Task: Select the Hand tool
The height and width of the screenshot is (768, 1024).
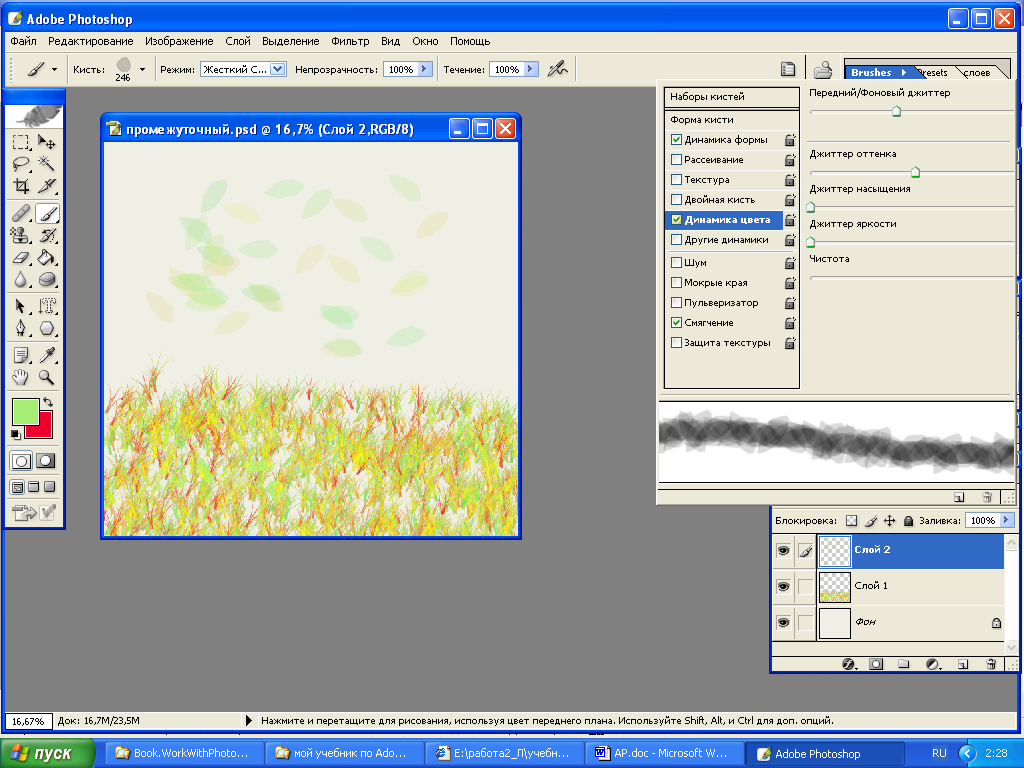Action: (x=21, y=377)
